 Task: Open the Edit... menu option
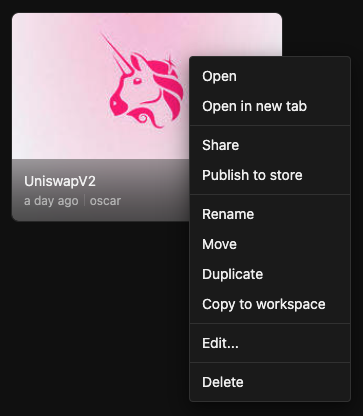tap(270, 343)
